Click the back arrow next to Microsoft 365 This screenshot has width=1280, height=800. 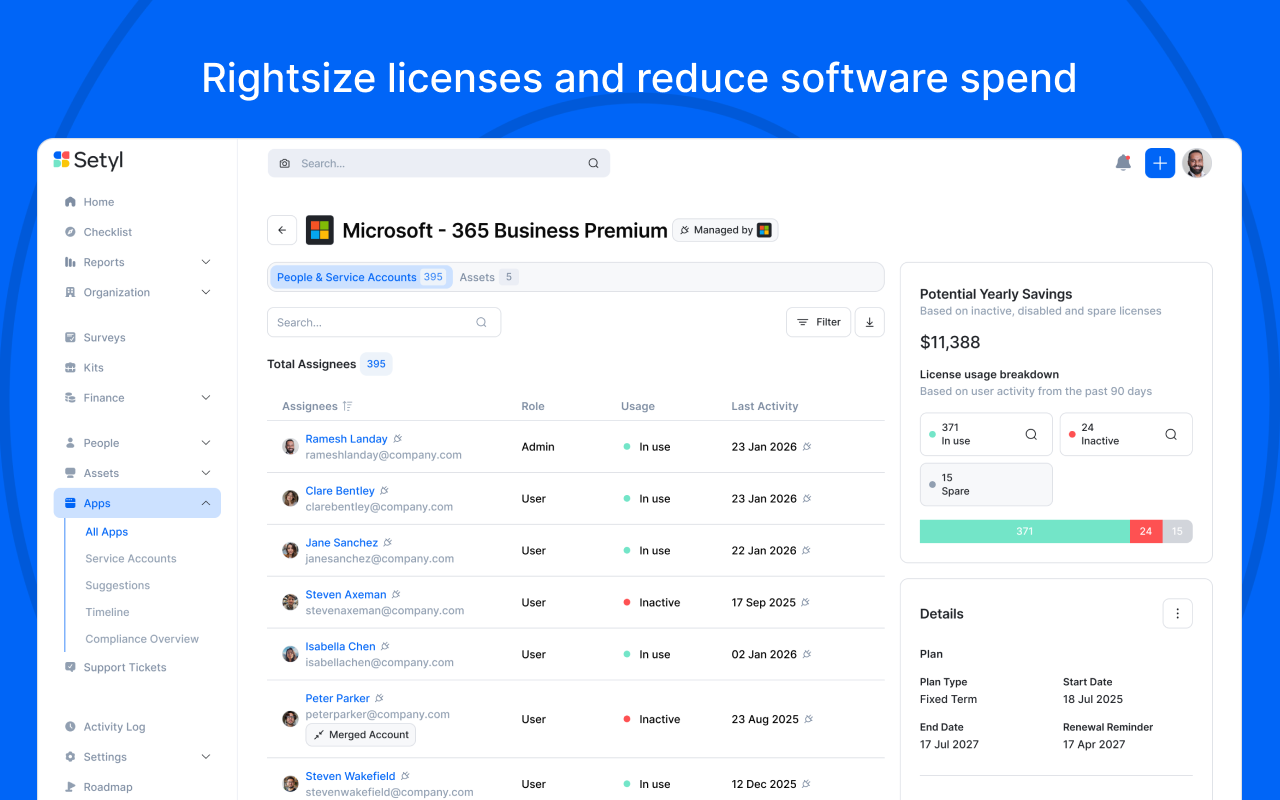coord(282,230)
